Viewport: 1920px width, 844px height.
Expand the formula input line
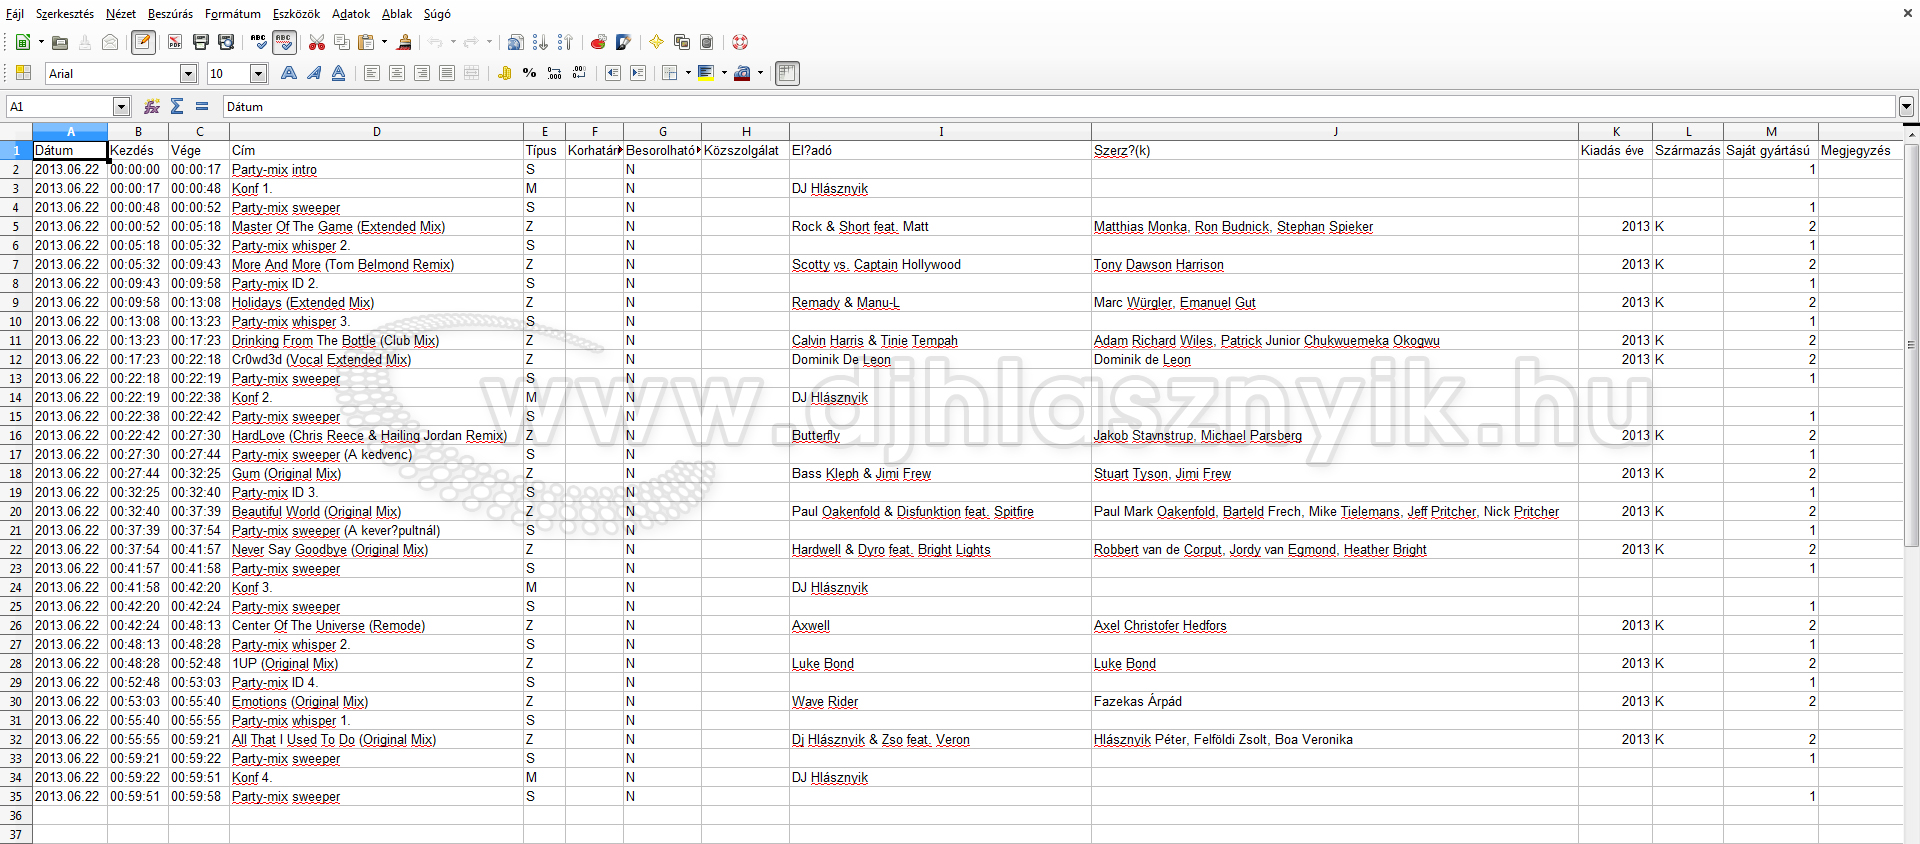pyautogui.click(x=1906, y=106)
